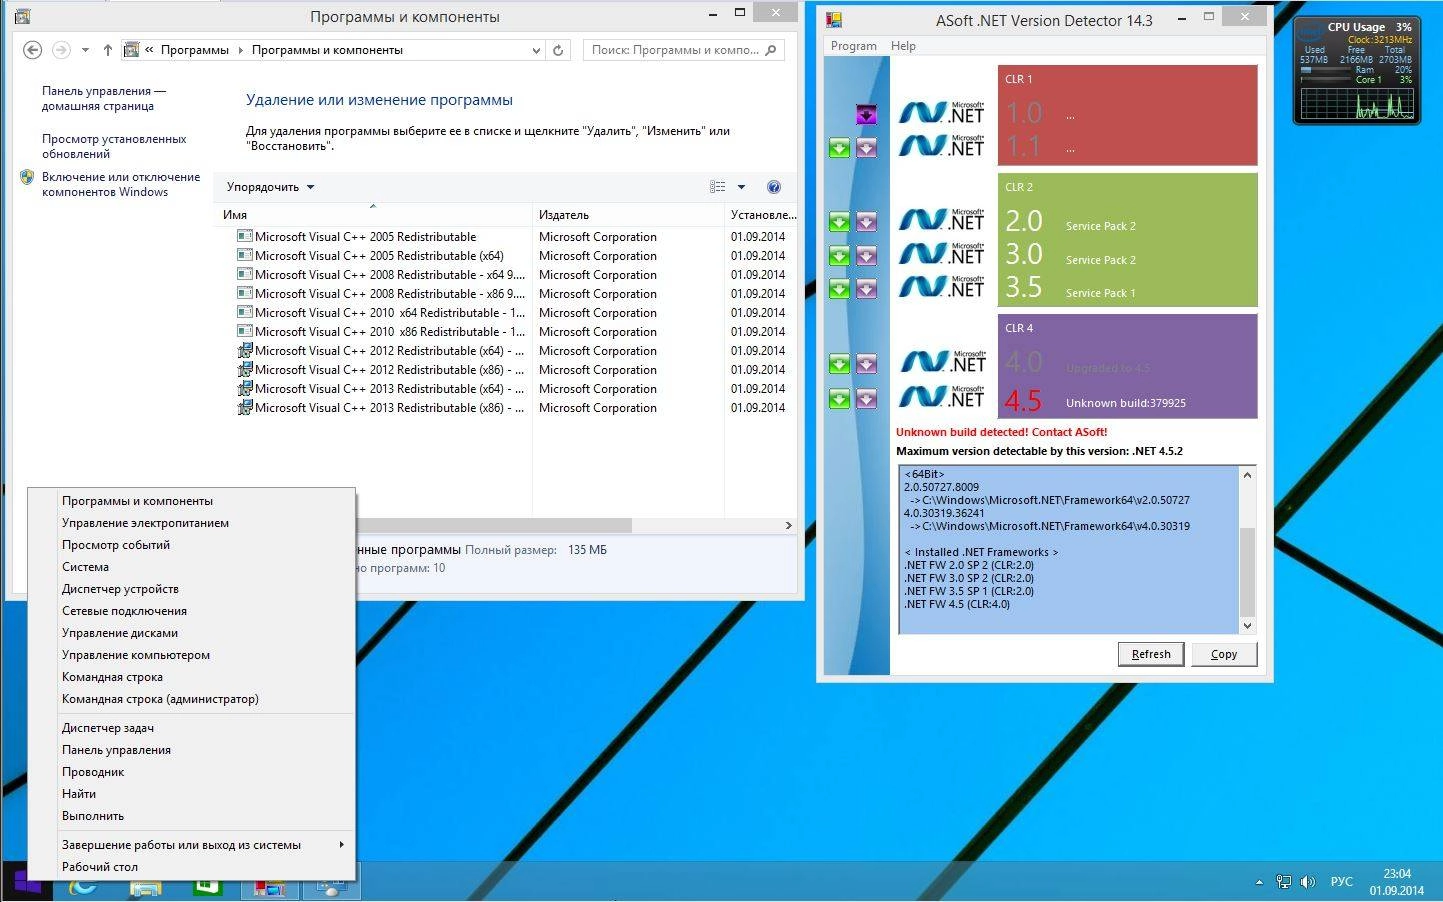Click the .NET logo beside version 4.5
The width and height of the screenshot is (1443, 902).
pos(941,397)
